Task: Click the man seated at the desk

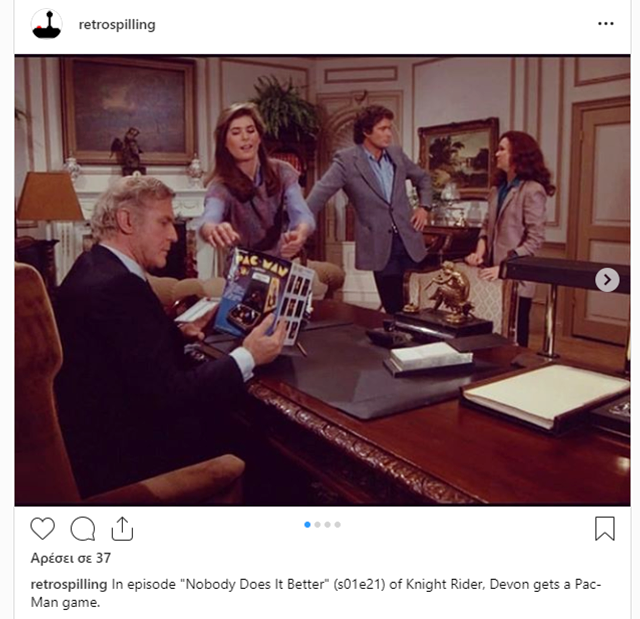Action: pyautogui.click(x=147, y=335)
